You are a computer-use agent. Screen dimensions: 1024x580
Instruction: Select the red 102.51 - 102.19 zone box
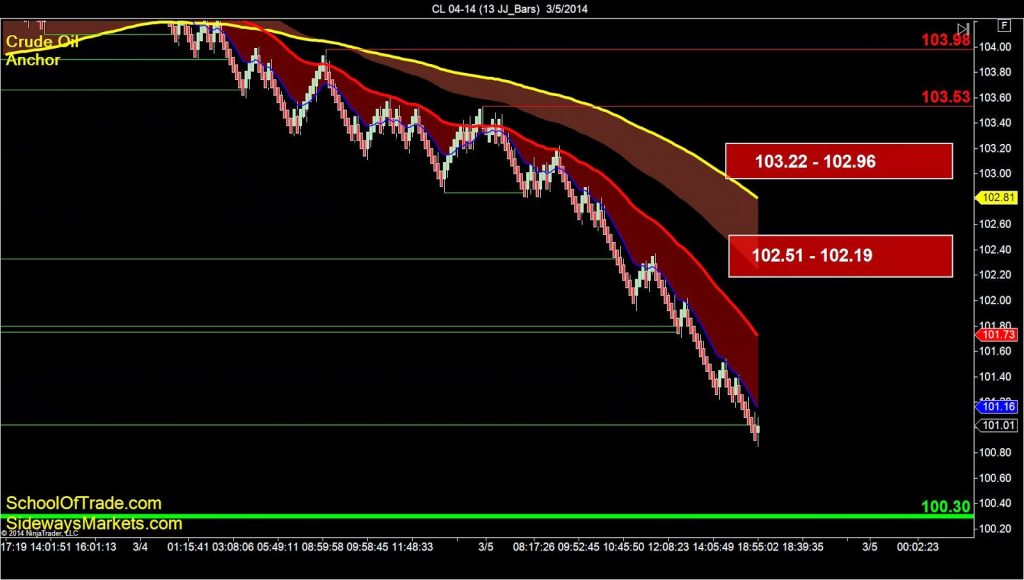(840, 255)
